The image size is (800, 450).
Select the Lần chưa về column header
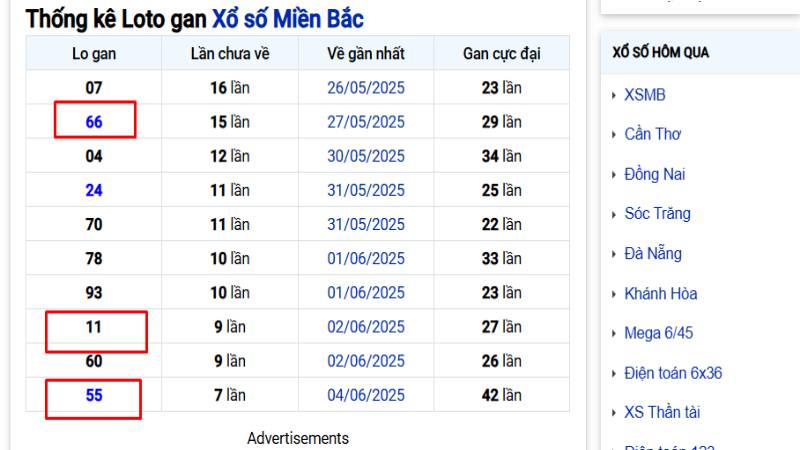coord(230,54)
